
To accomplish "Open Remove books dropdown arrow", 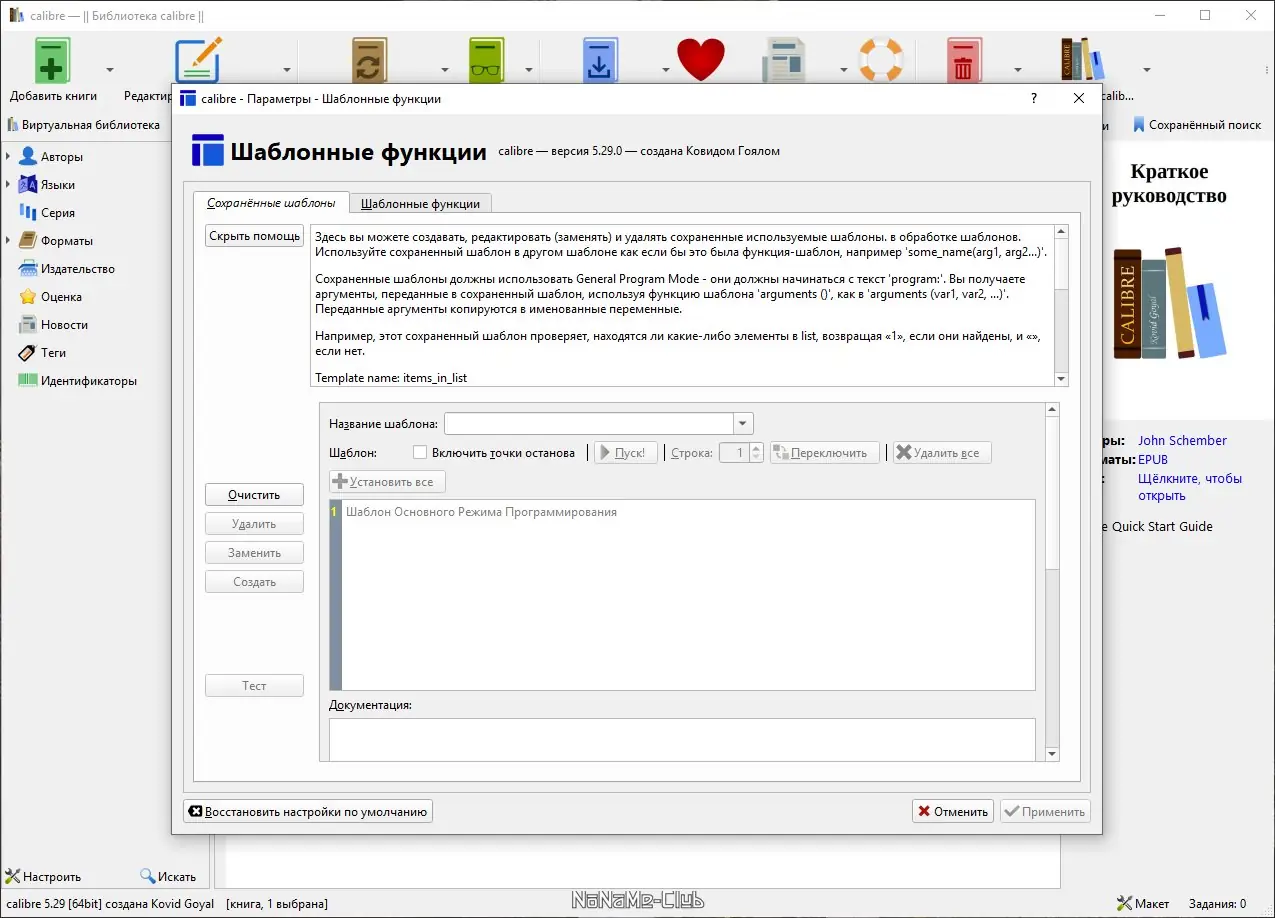I will pos(1018,70).
